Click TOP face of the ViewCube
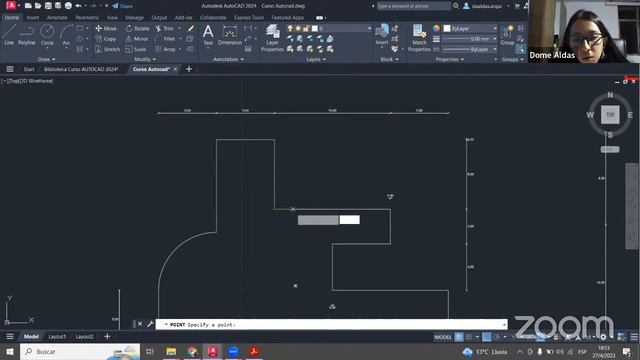Image resolution: width=640 pixels, height=360 pixels. [x=610, y=115]
